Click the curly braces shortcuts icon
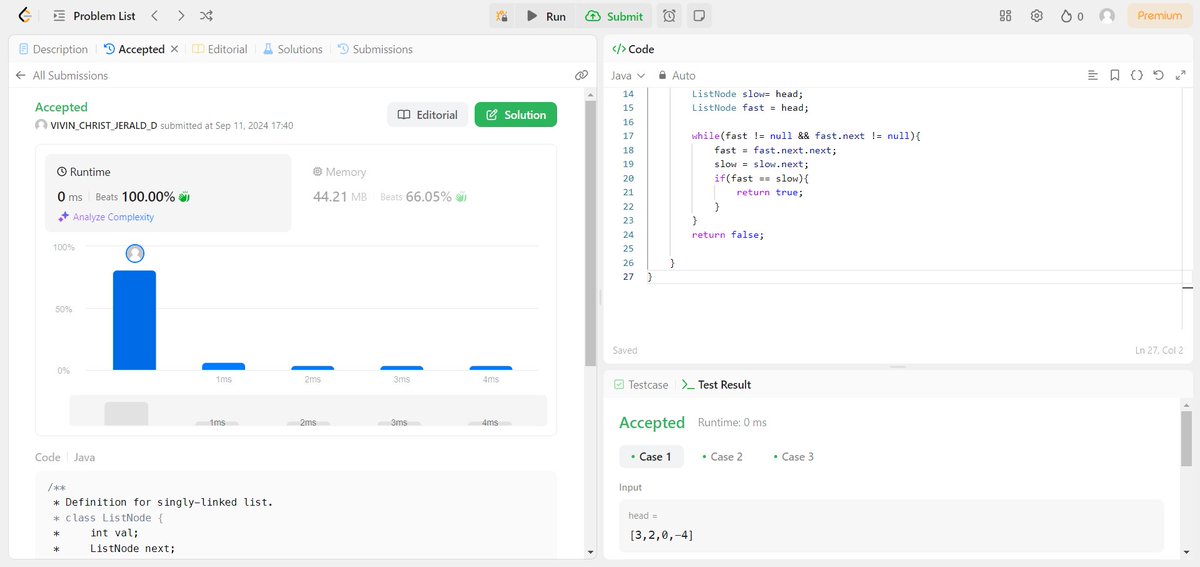The width and height of the screenshot is (1200, 567). pyautogui.click(x=1137, y=75)
